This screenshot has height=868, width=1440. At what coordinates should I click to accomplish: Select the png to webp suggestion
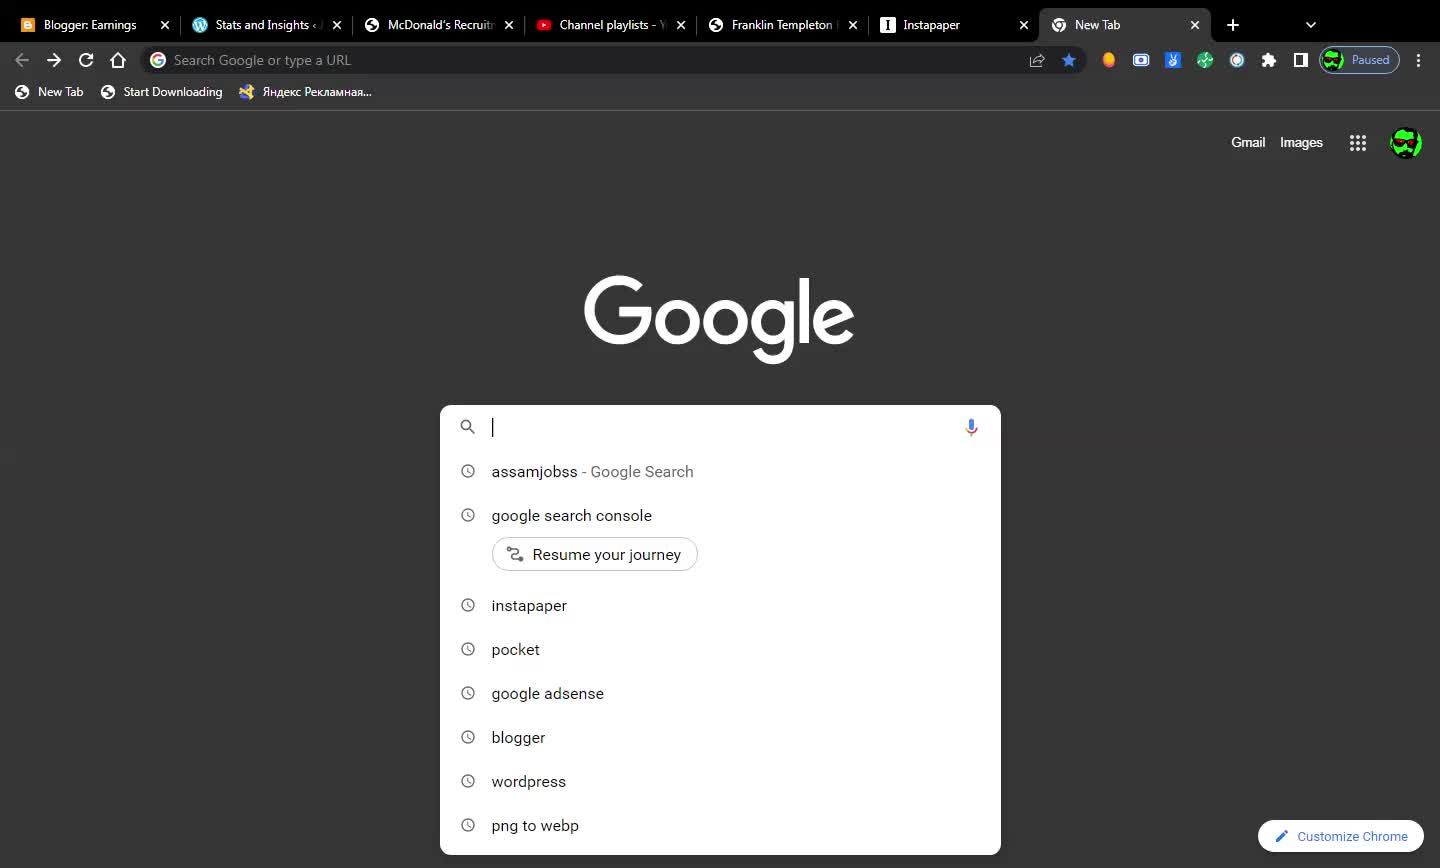(x=720, y=826)
